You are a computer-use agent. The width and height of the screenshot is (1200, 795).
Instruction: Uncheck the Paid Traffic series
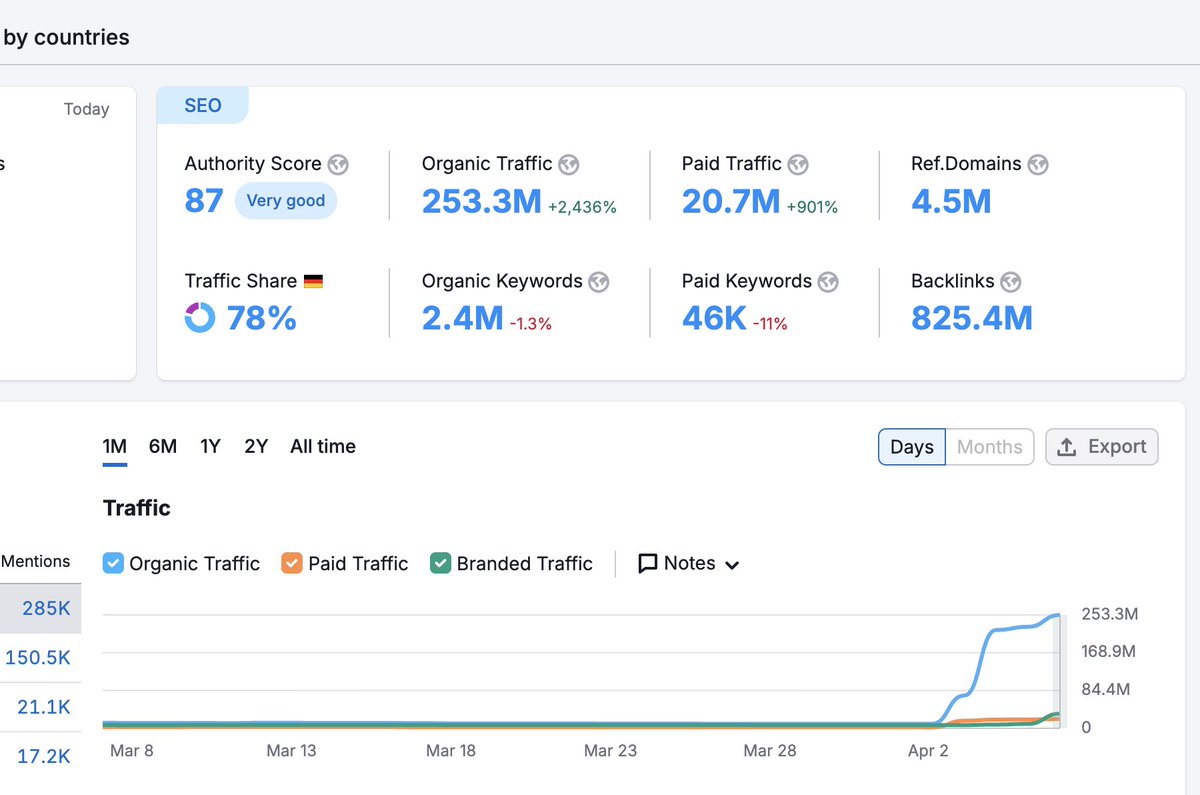[x=291, y=563]
